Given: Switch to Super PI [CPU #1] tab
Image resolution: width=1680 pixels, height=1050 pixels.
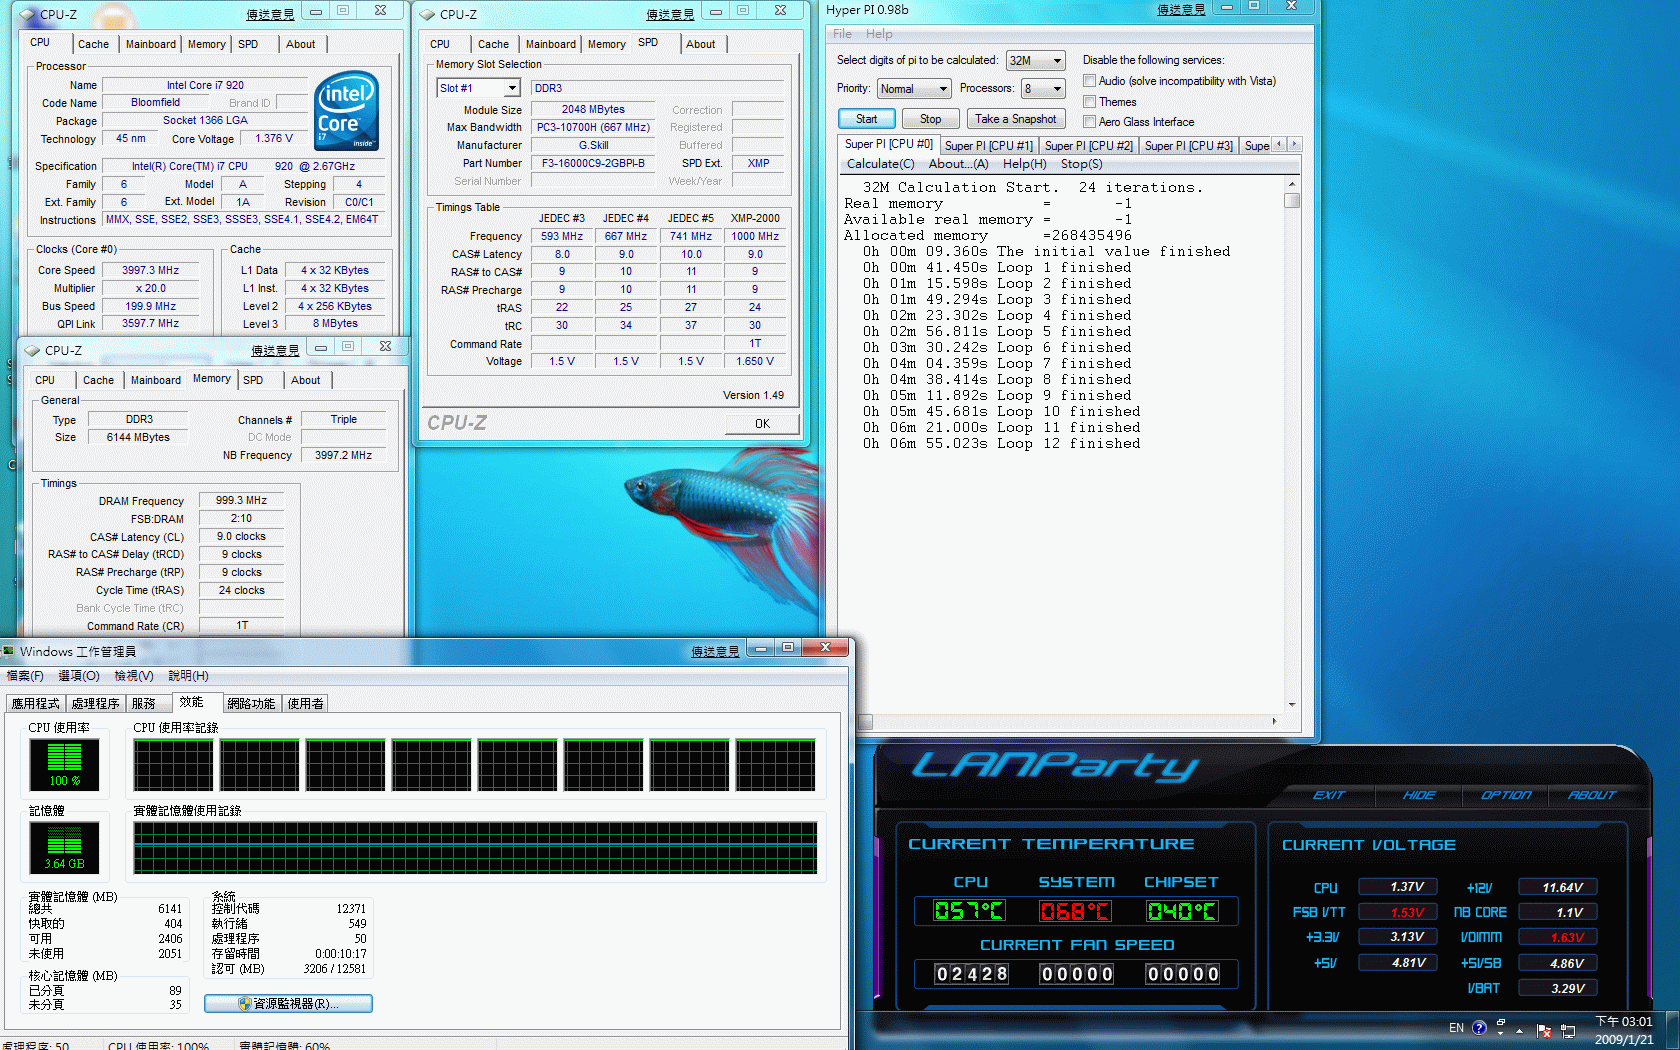Looking at the screenshot, I should (988, 146).
